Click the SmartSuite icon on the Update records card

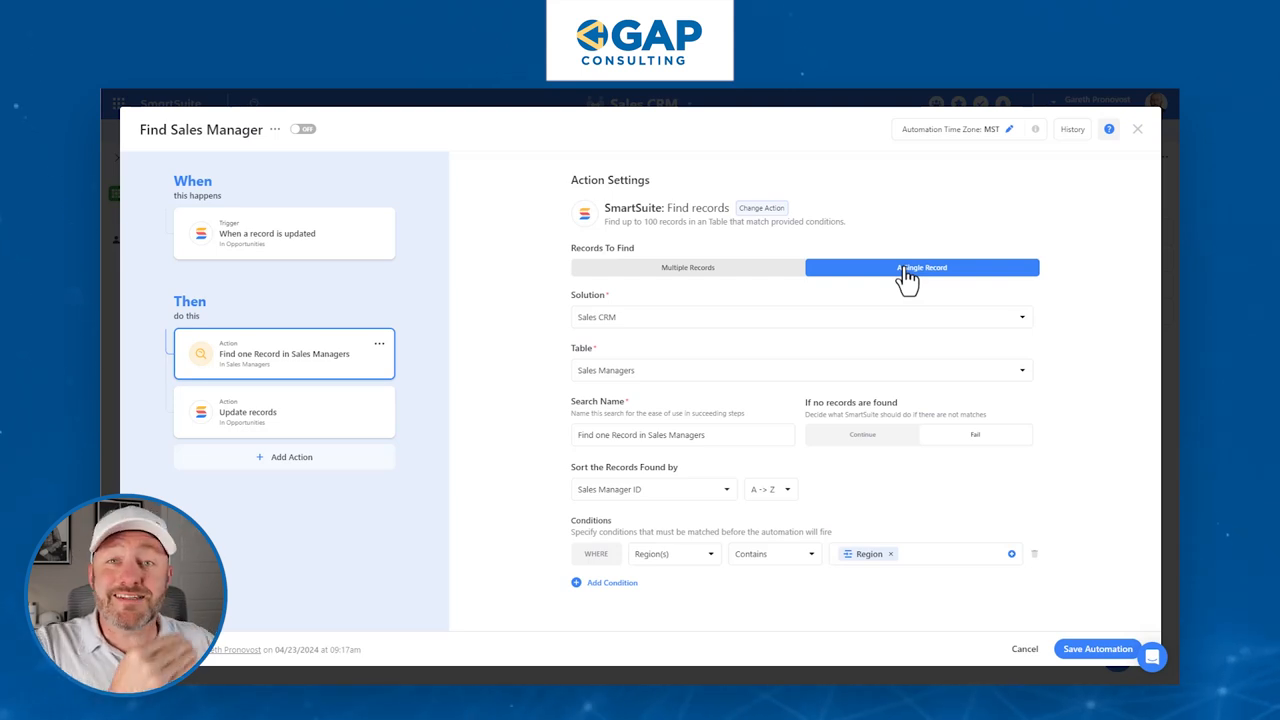pyautogui.click(x=201, y=412)
